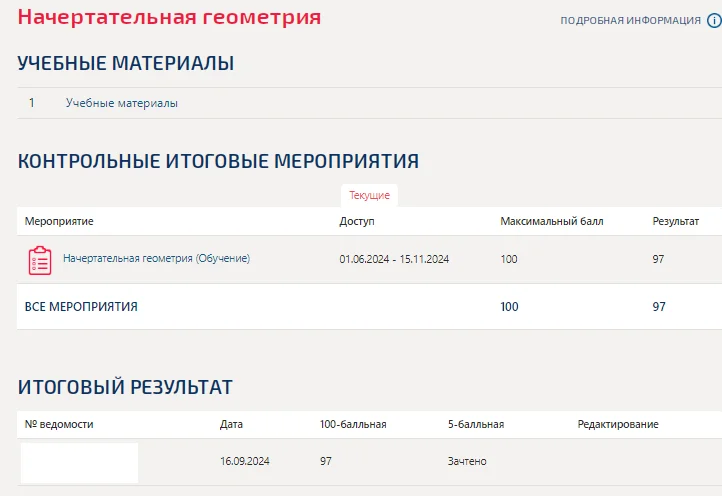Click the Редактирование column header
The height and width of the screenshot is (496, 722).
(x=618, y=424)
